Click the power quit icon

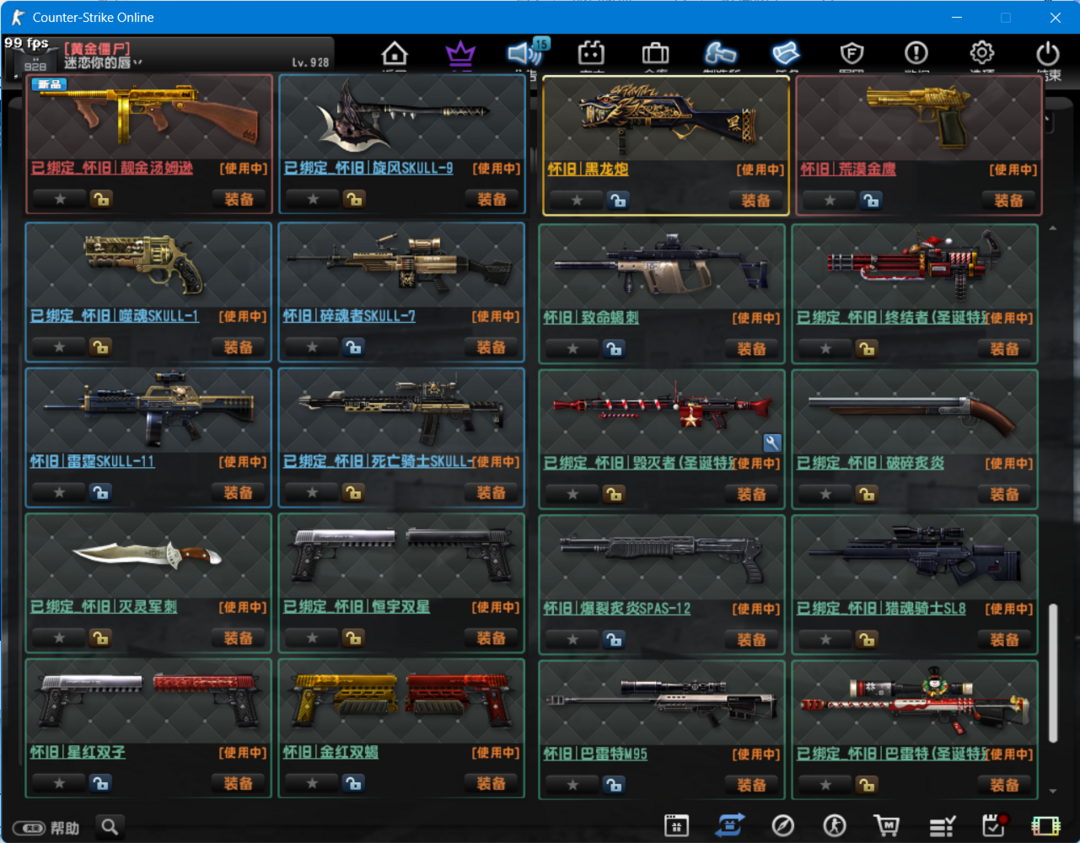tap(1047, 53)
